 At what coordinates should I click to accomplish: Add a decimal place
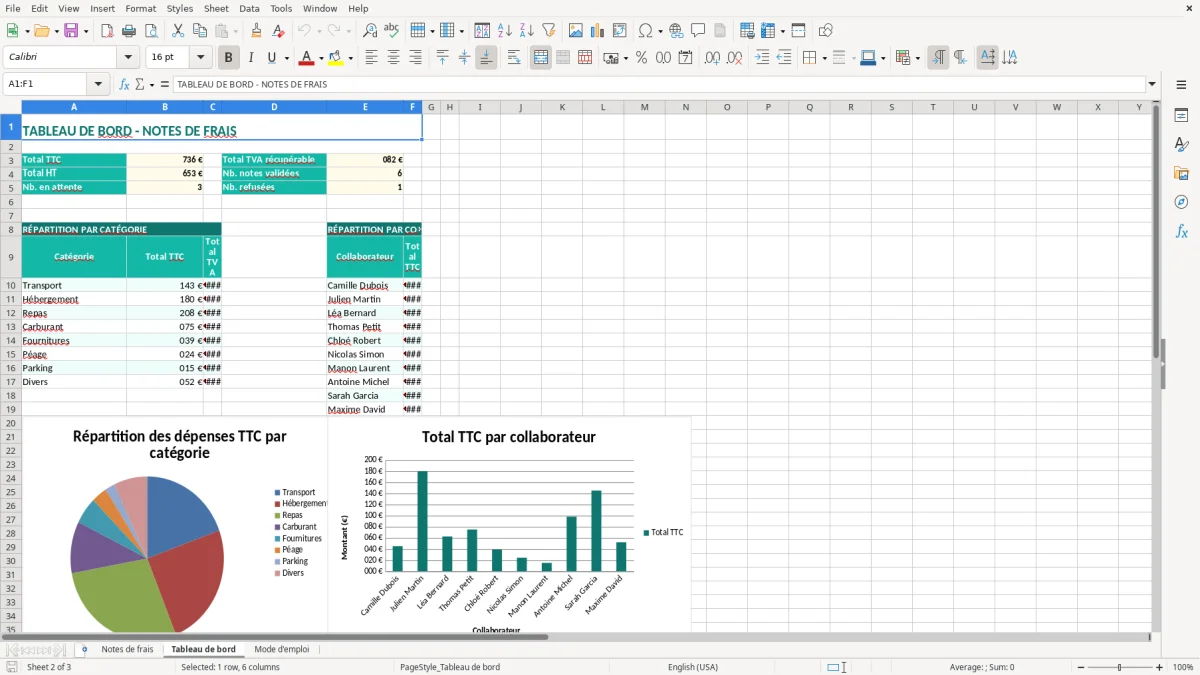713,58
